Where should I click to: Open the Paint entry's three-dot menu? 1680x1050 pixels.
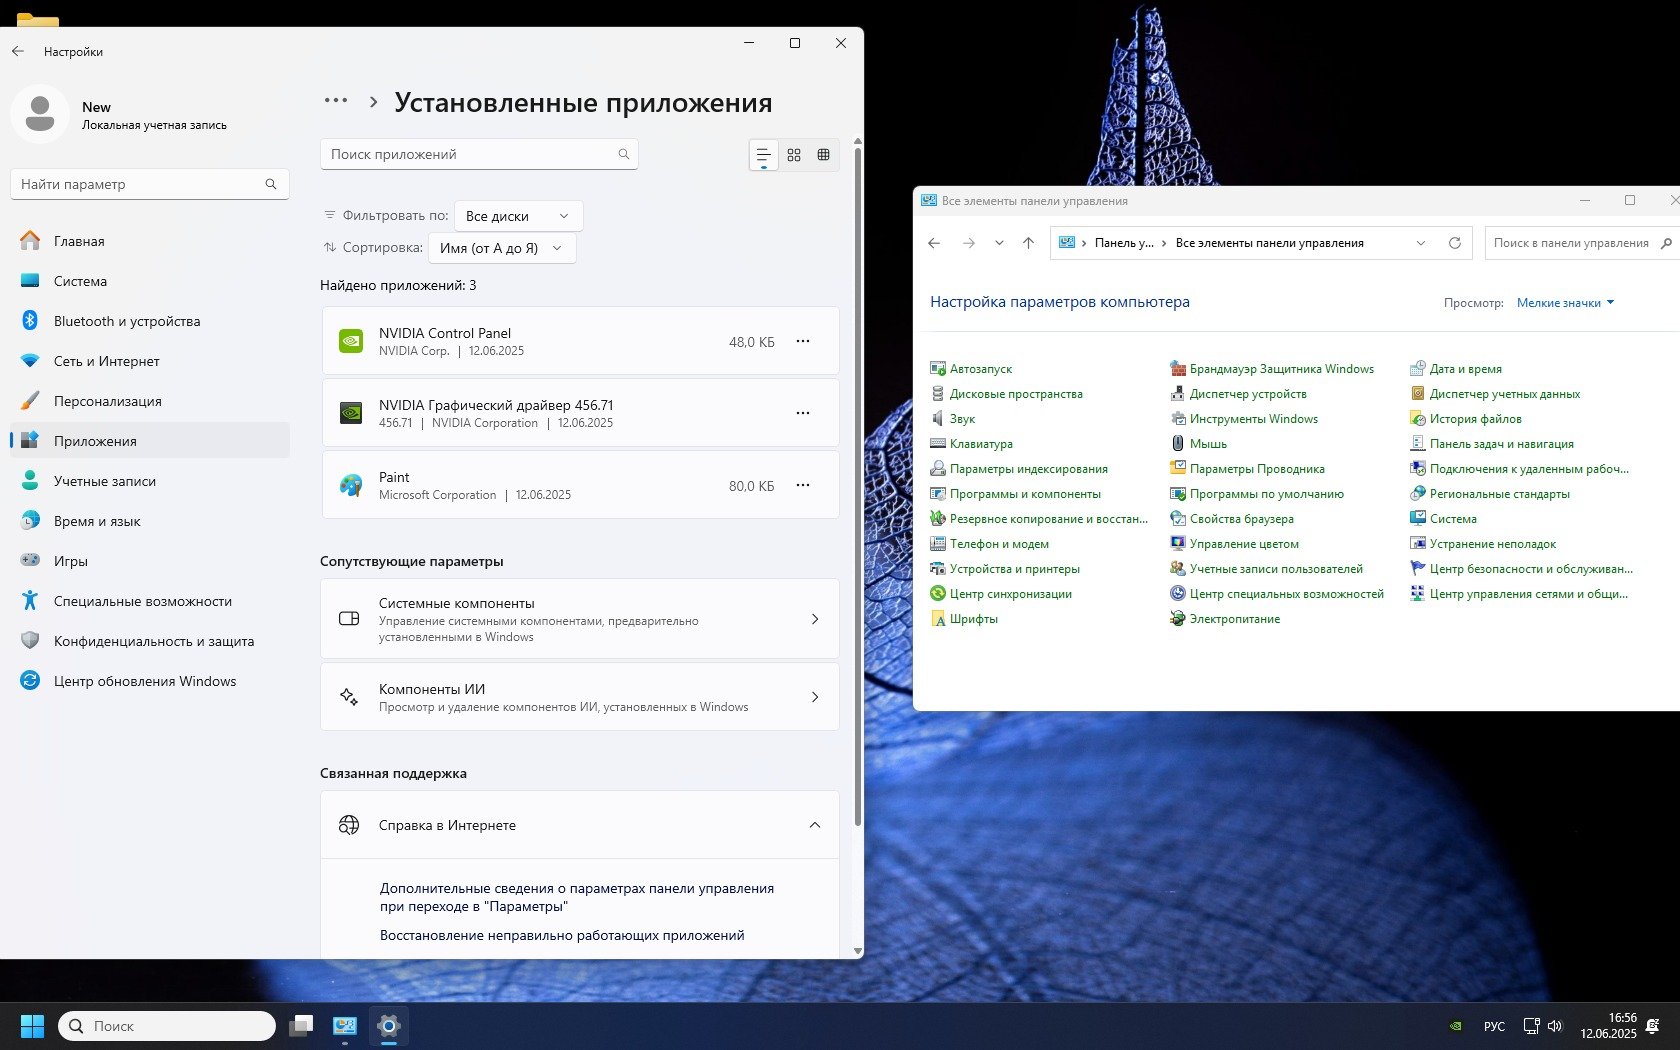[x=802, y=485]
